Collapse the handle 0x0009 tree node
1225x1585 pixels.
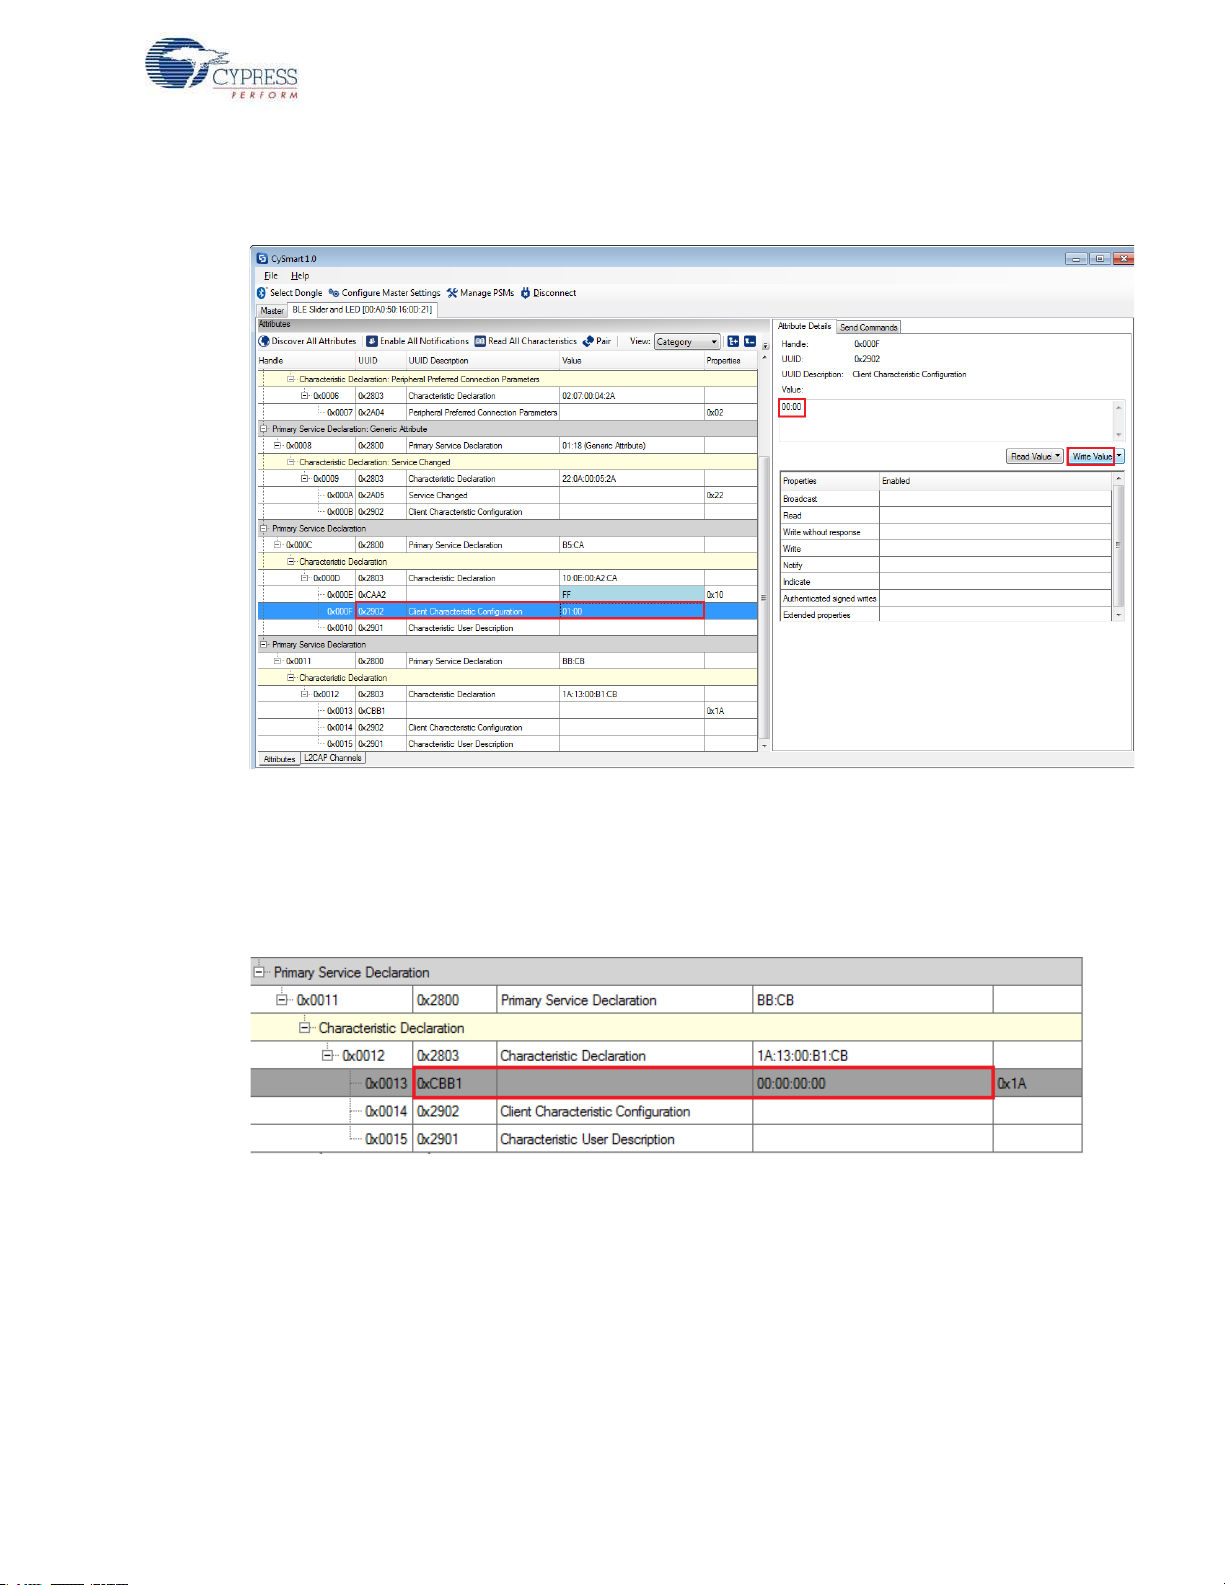(x=305, y=479)
